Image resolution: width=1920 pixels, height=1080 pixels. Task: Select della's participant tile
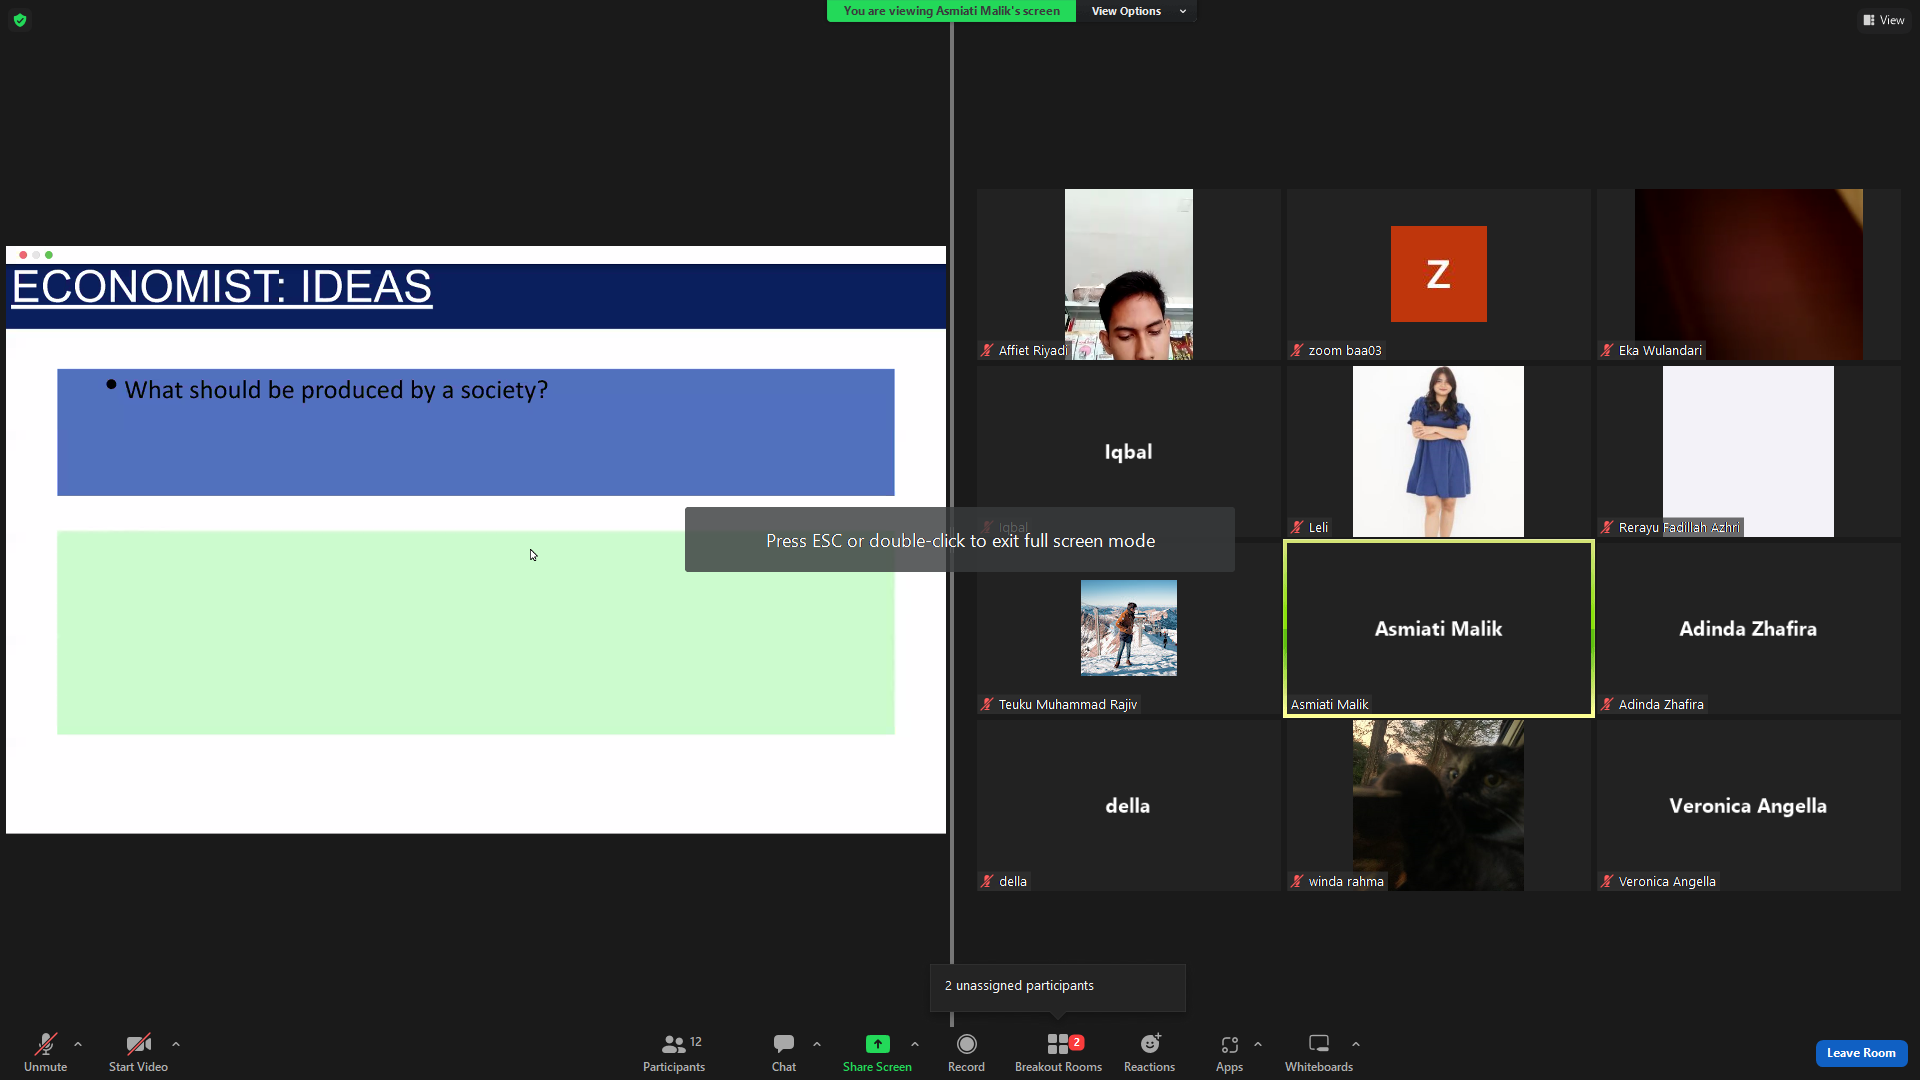[1128, 805]
